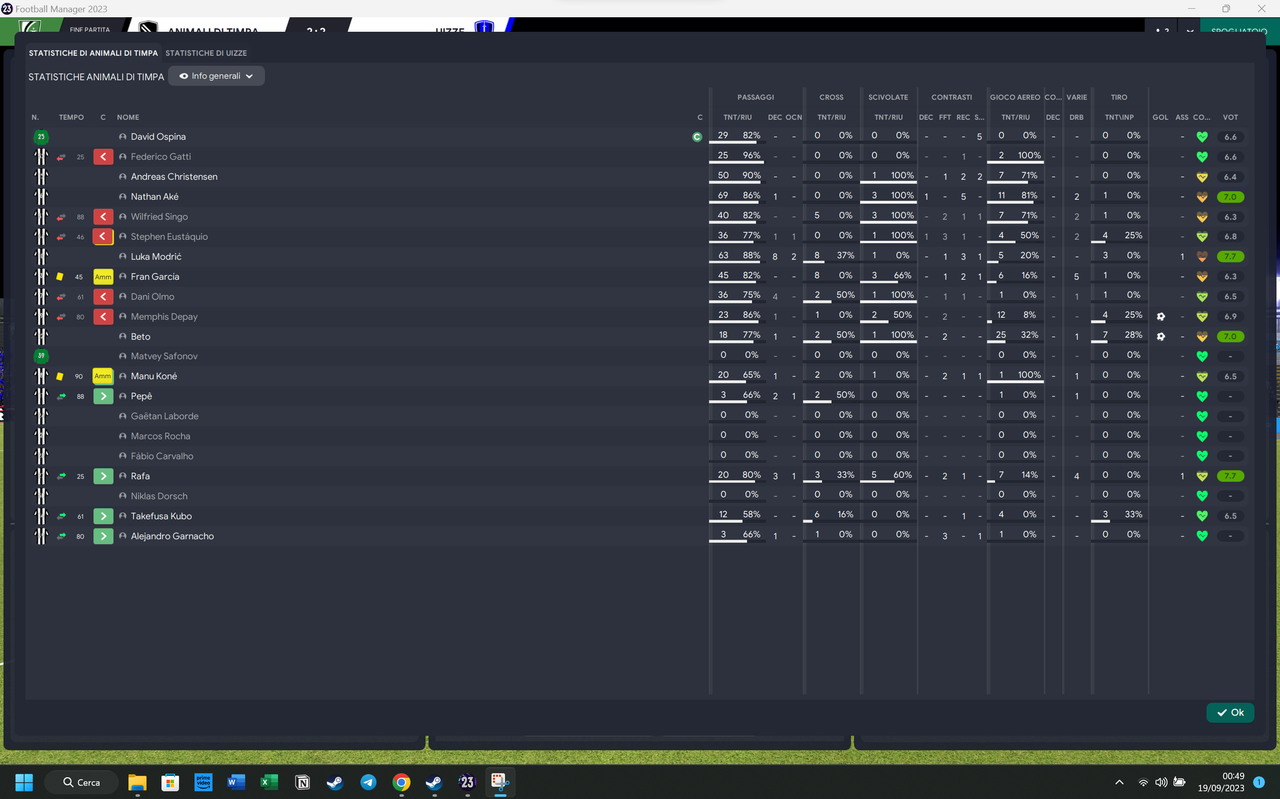Click the goal ball icon on Beto's row
The width and height of the screenshot is (1280, 799).
[1161, 337]
